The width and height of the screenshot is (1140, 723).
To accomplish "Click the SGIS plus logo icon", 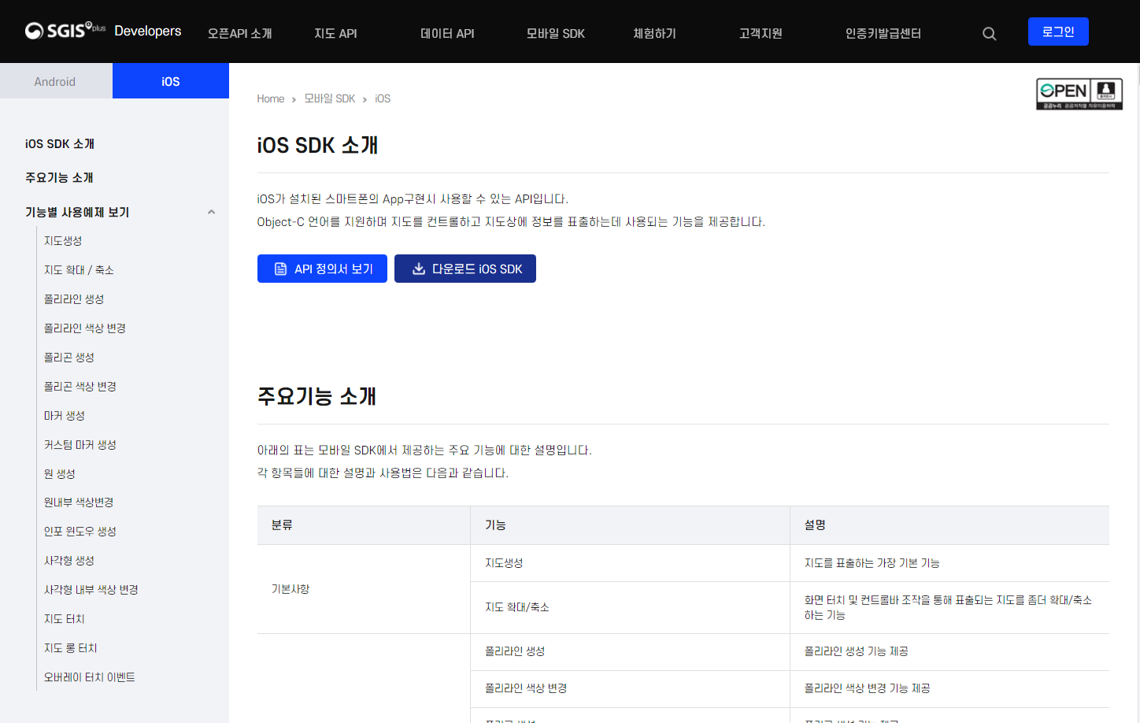I will [x=36, y=30].
